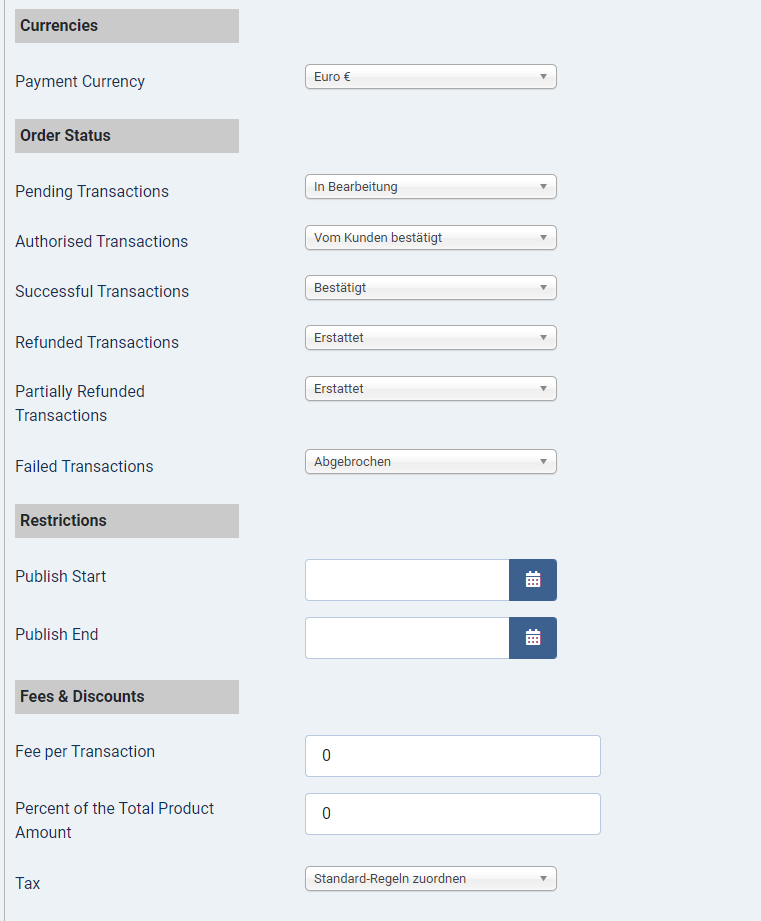Click the Percent of Total Product Amount field

[x=452, y=814]
